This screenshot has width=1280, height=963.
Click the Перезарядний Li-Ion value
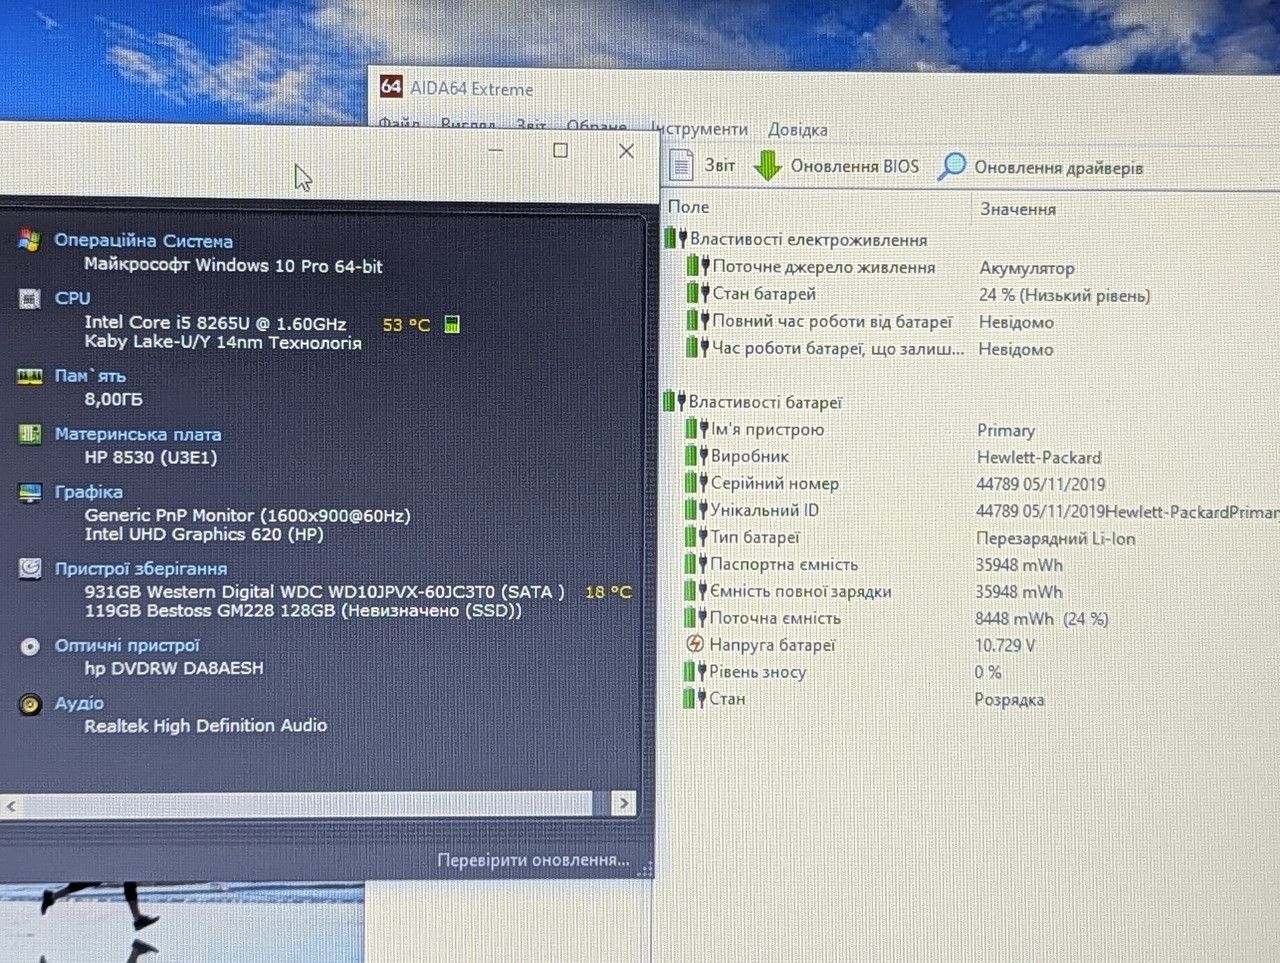tap(1055, 538)
